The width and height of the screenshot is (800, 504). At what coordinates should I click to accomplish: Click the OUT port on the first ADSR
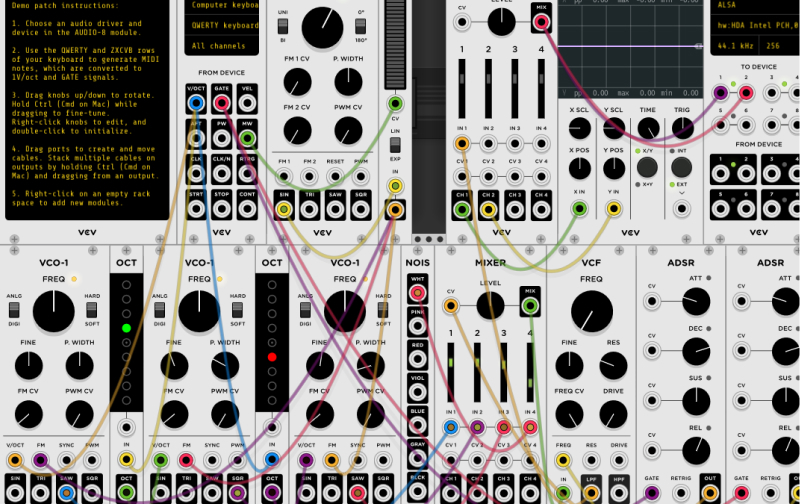pos(710,493)
